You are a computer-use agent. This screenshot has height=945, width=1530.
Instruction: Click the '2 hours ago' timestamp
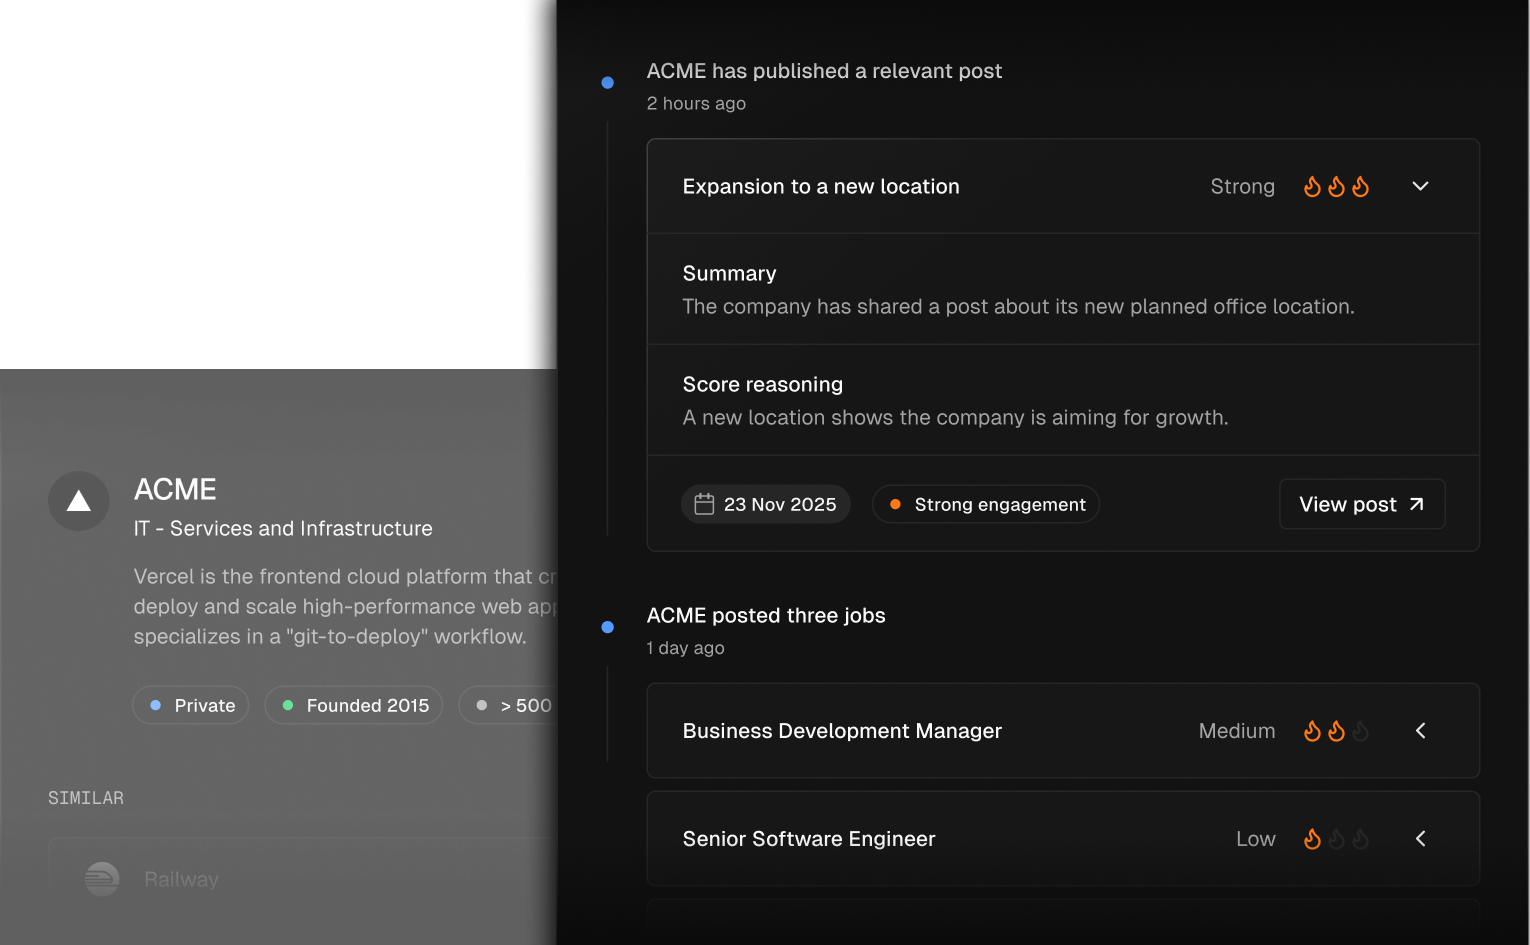pyautogui.click(x=696, y=103)
